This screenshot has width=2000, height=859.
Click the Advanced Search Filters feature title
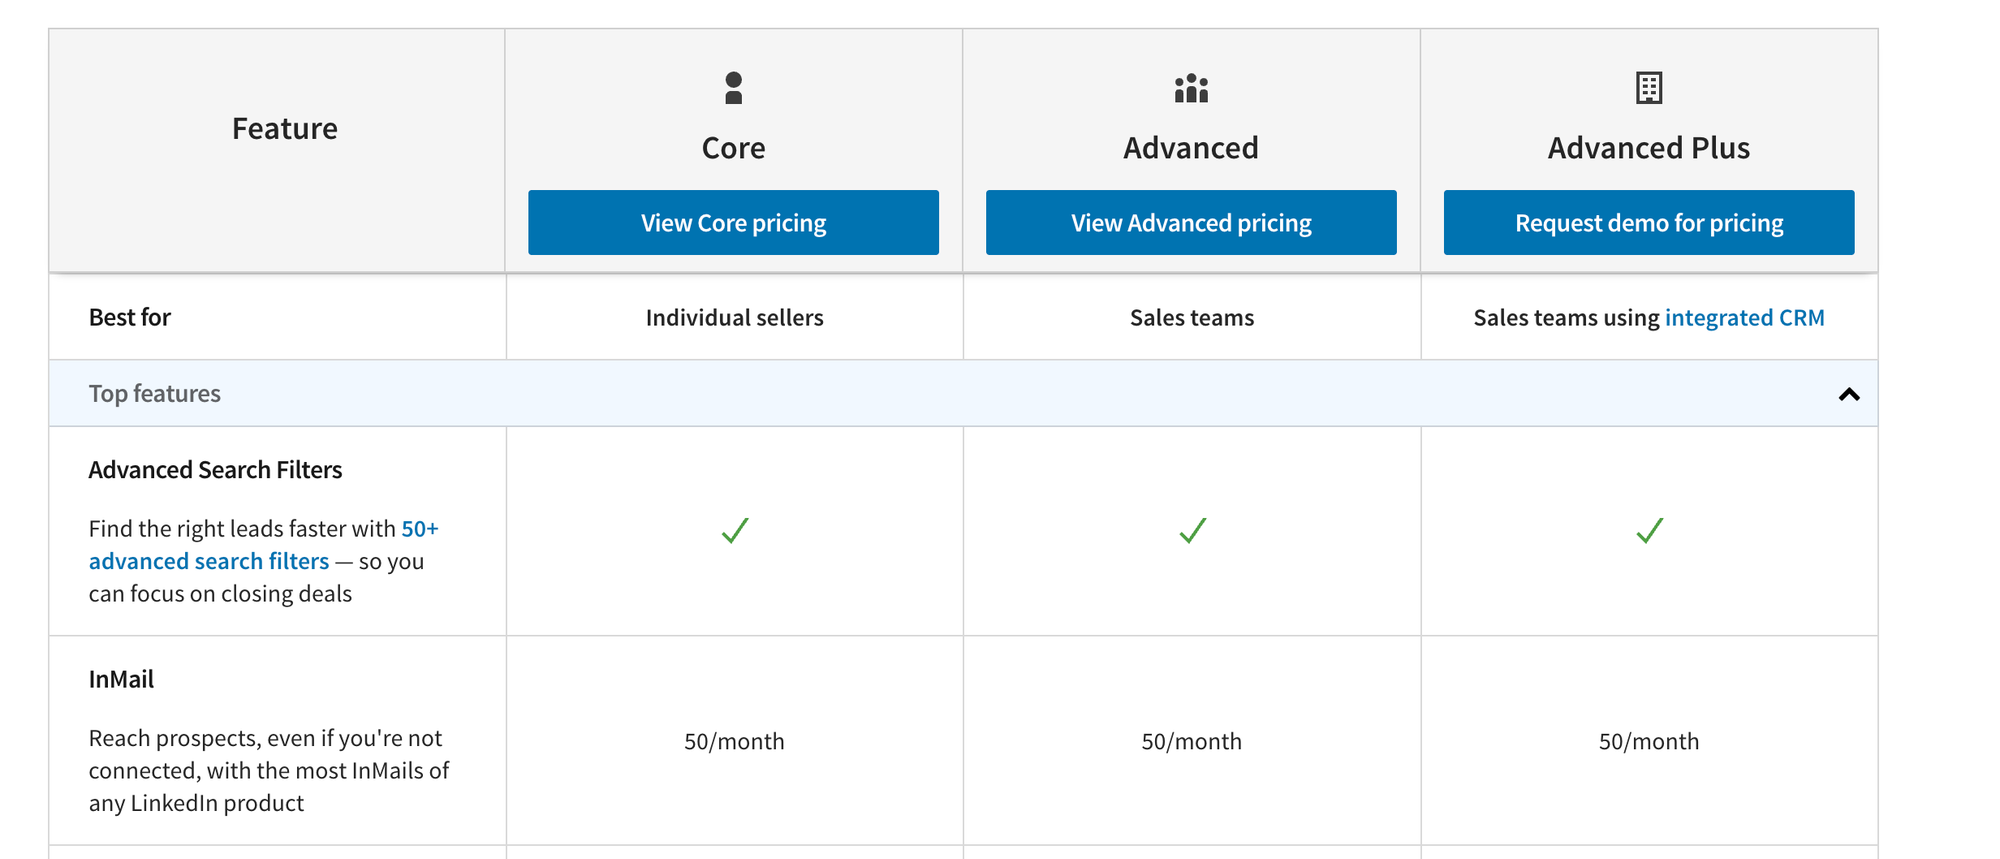point(215,470)
